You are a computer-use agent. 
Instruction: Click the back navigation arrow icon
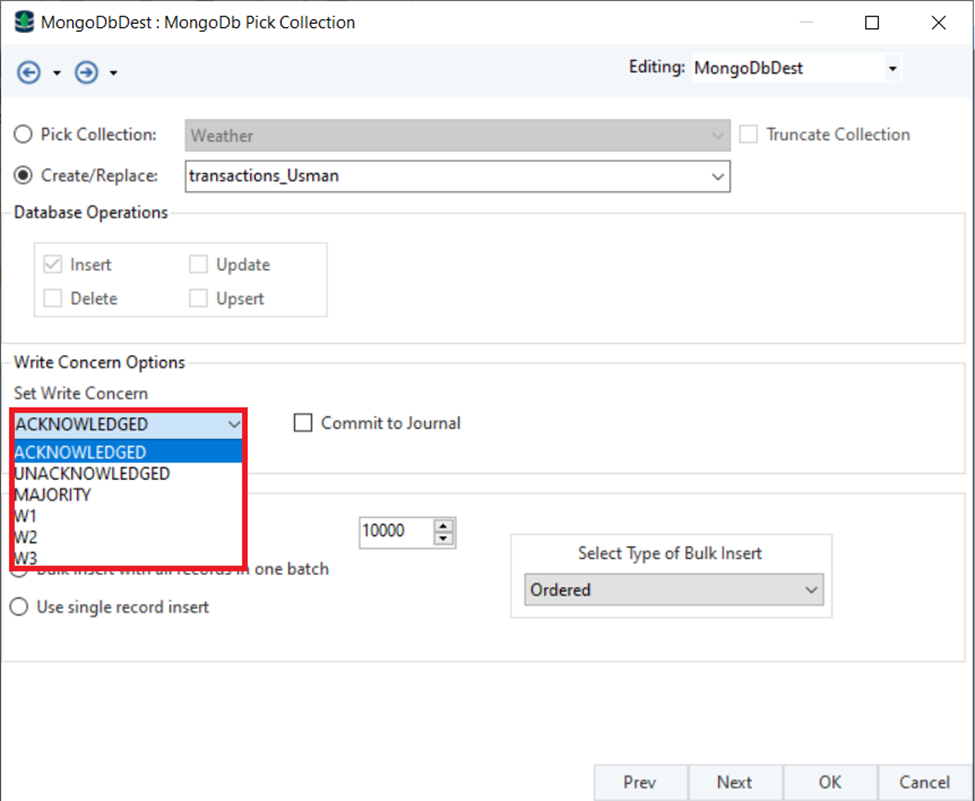(28, 72)
